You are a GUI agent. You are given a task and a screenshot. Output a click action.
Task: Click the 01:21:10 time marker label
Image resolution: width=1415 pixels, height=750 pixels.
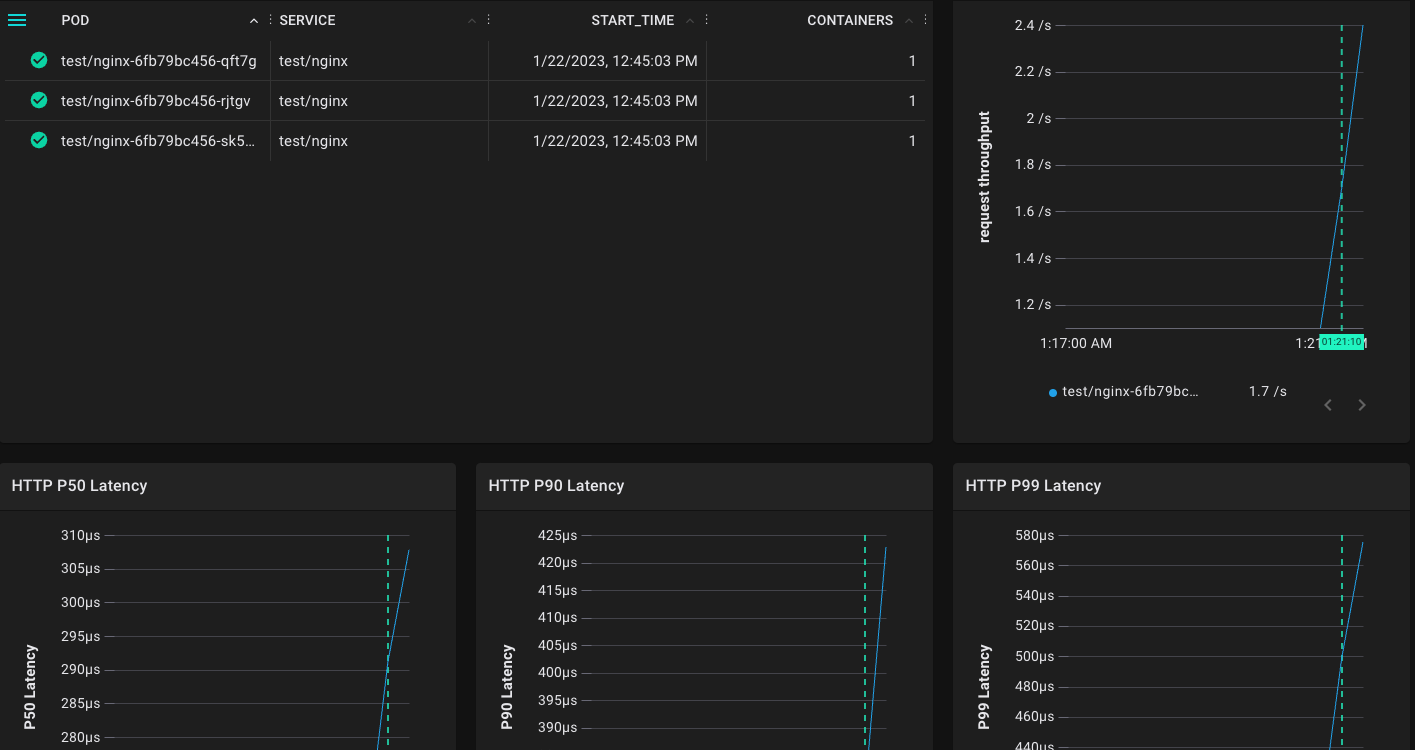tap(1341, 342)
